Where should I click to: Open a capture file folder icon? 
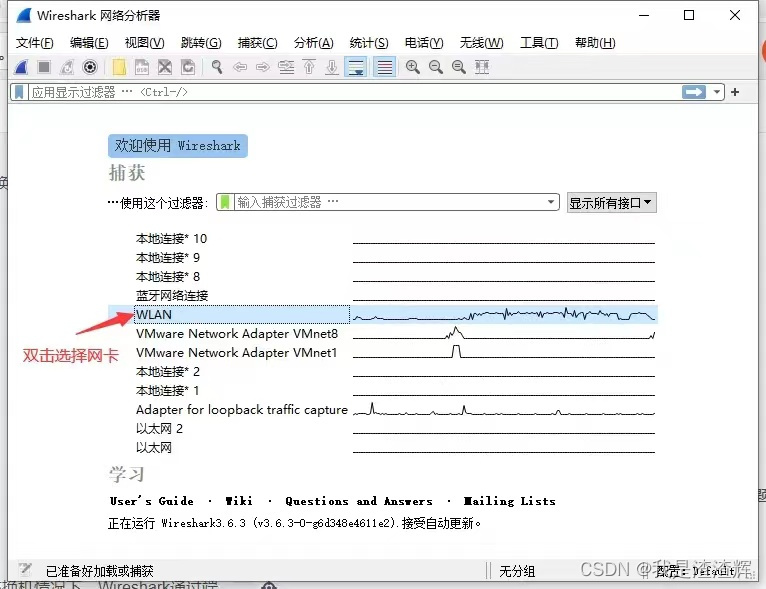[x=119, y=67]
